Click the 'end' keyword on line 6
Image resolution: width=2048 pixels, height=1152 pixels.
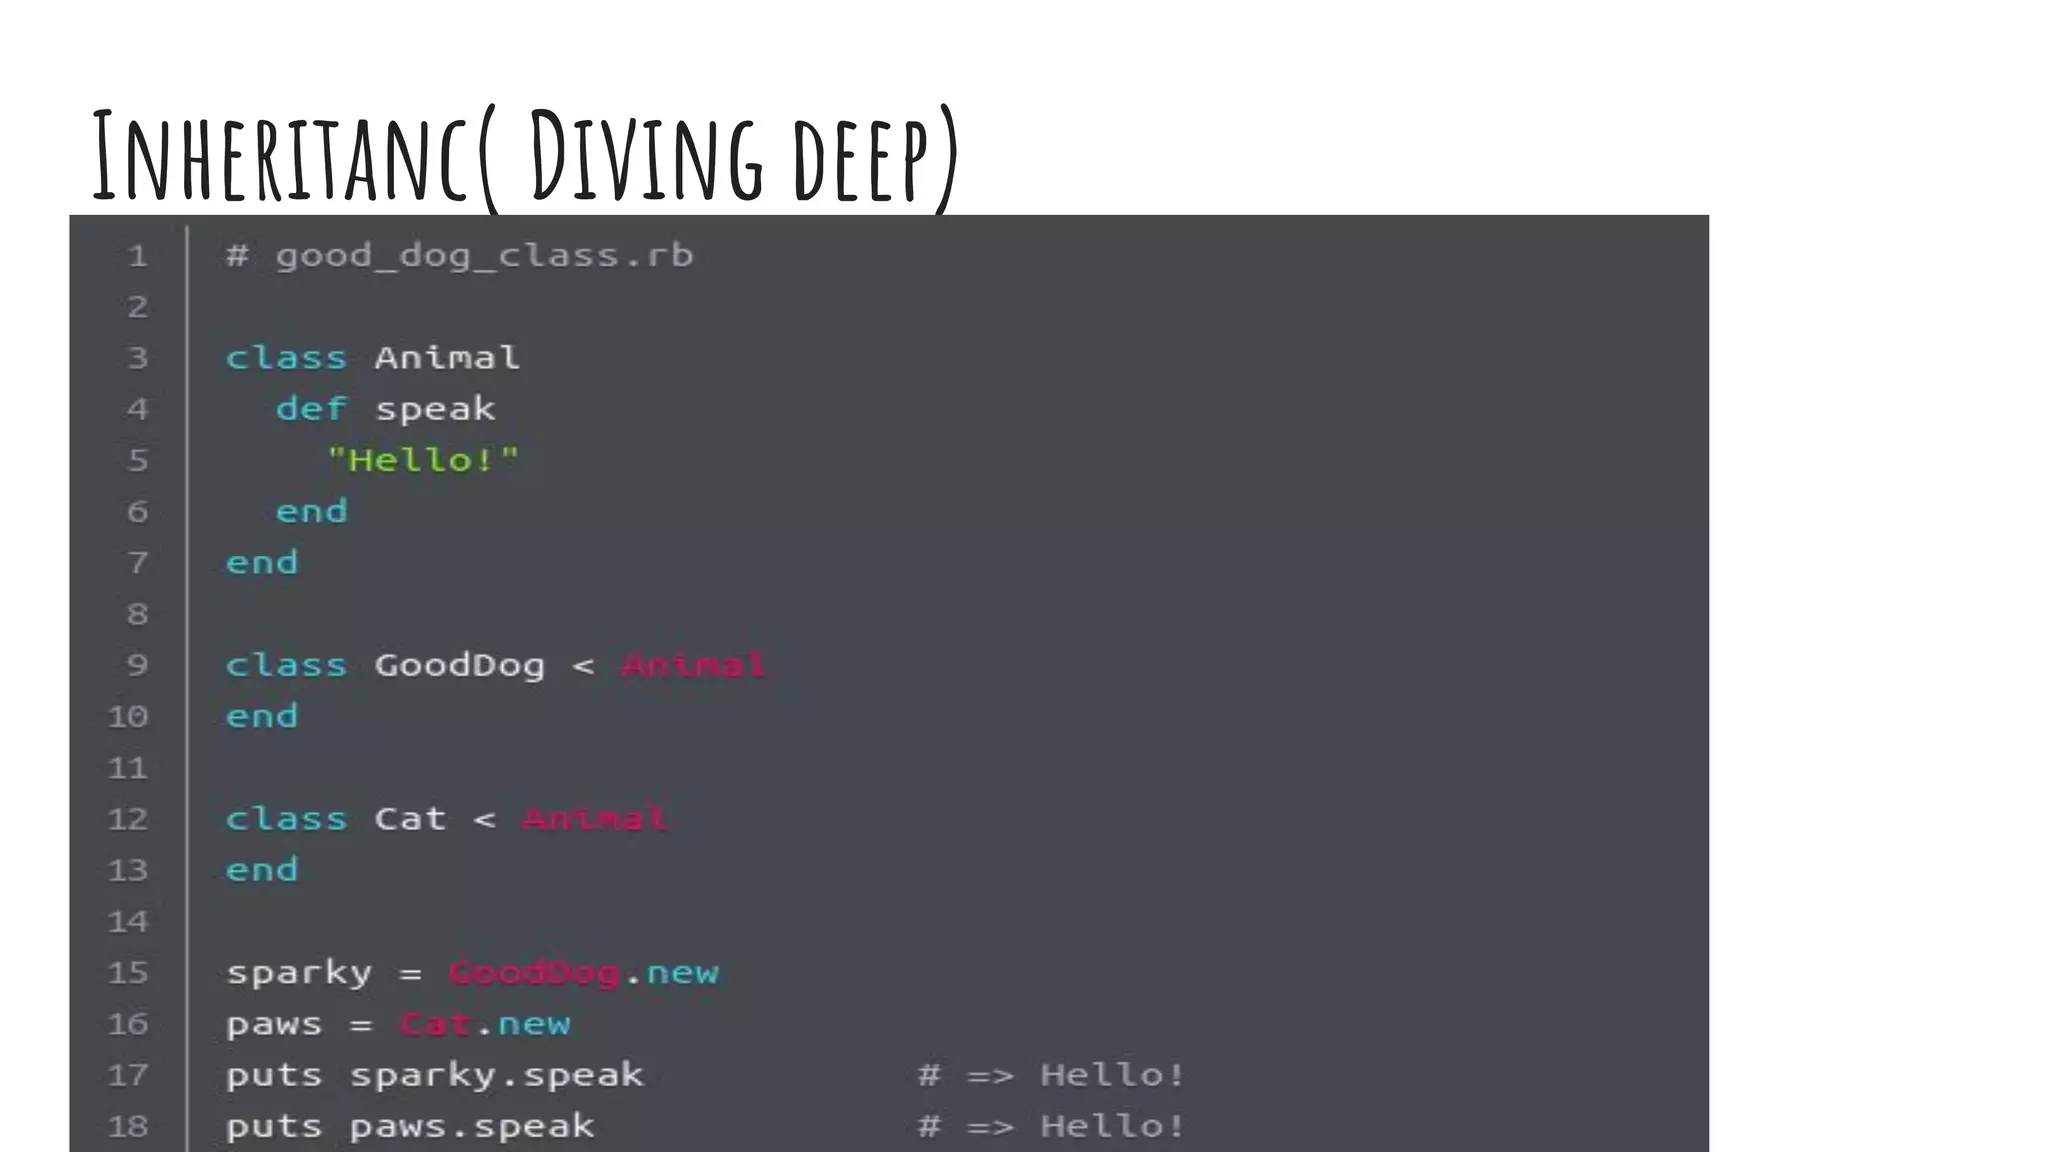[x=311, y=512]
